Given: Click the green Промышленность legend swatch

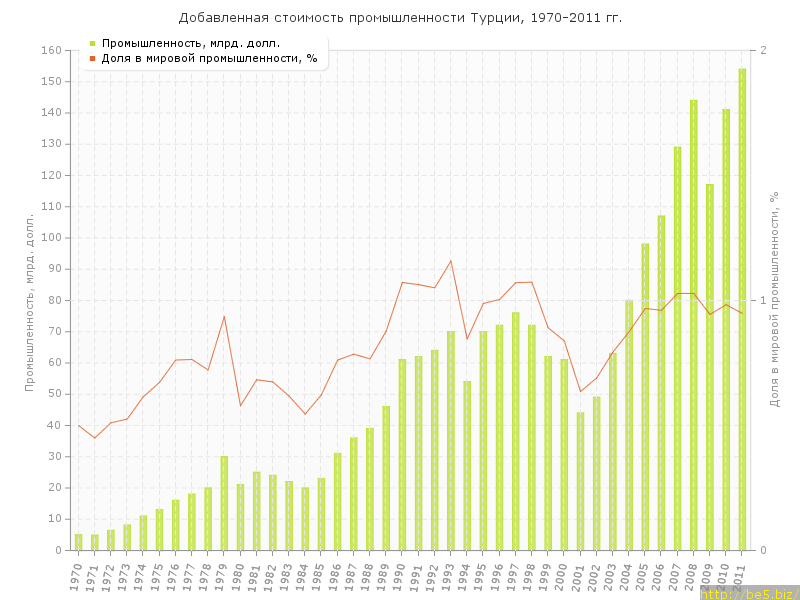Looking at the screenshot, I should (92, 43).
